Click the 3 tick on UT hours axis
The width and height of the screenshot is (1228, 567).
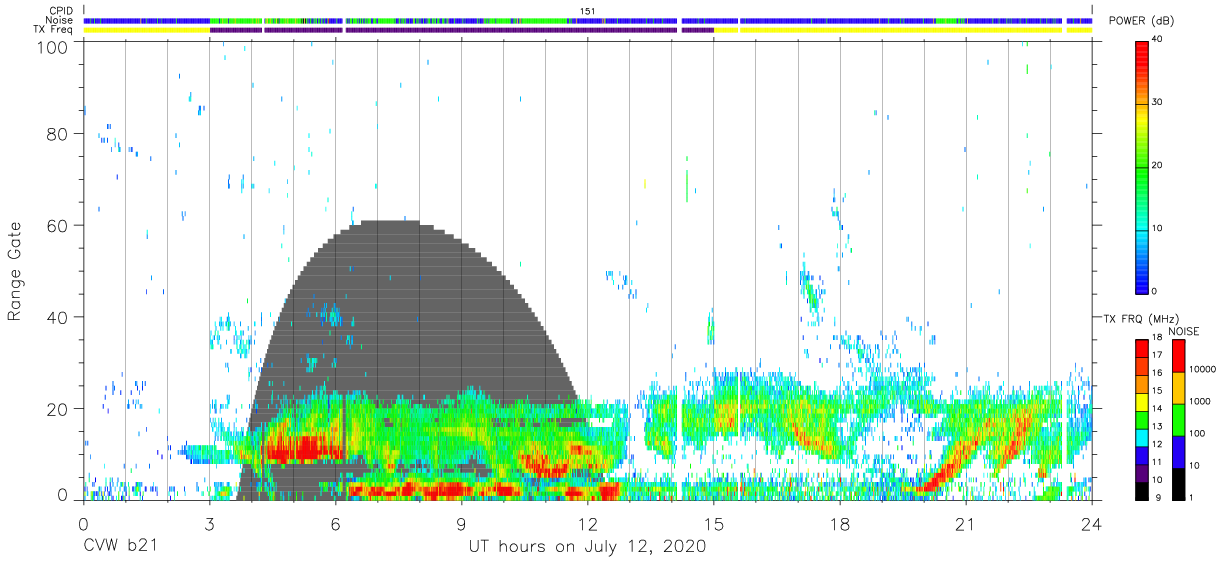209,523
